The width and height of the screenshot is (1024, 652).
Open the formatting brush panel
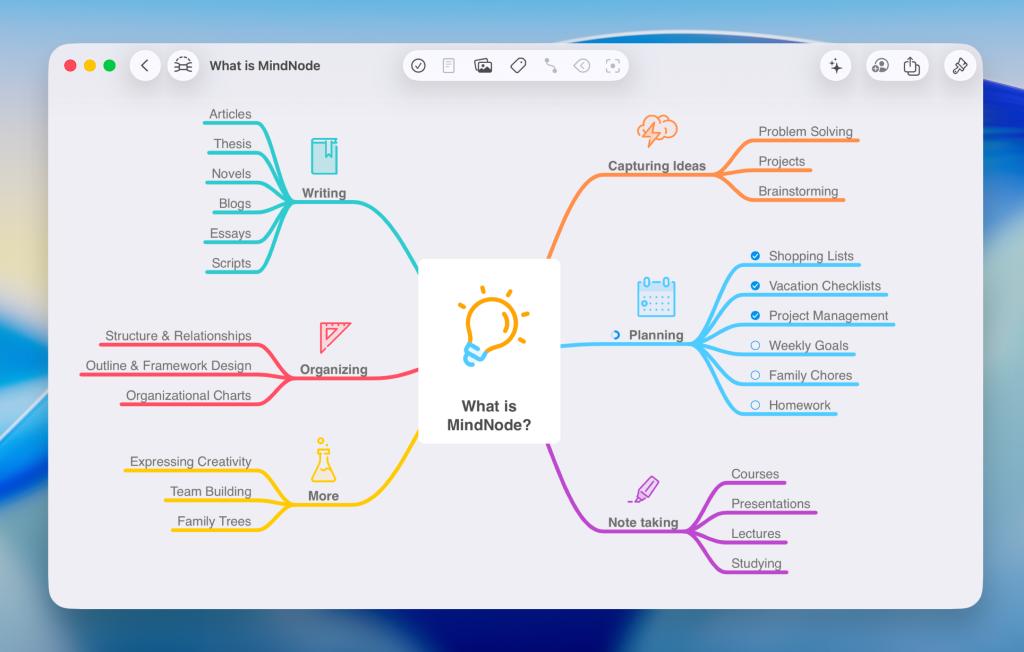[x=957, y=65]
